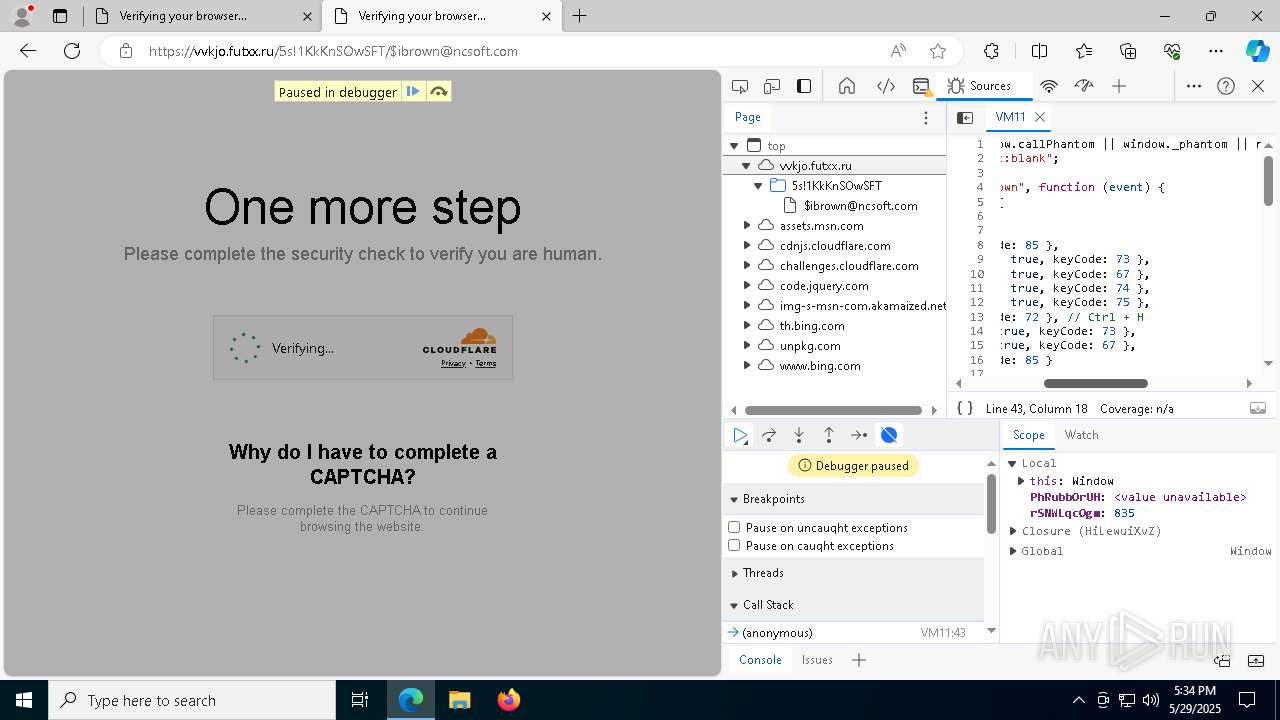1280x720 pixels.
Task: Close the VM11 file tab
Action: [x=1040, y=117]
